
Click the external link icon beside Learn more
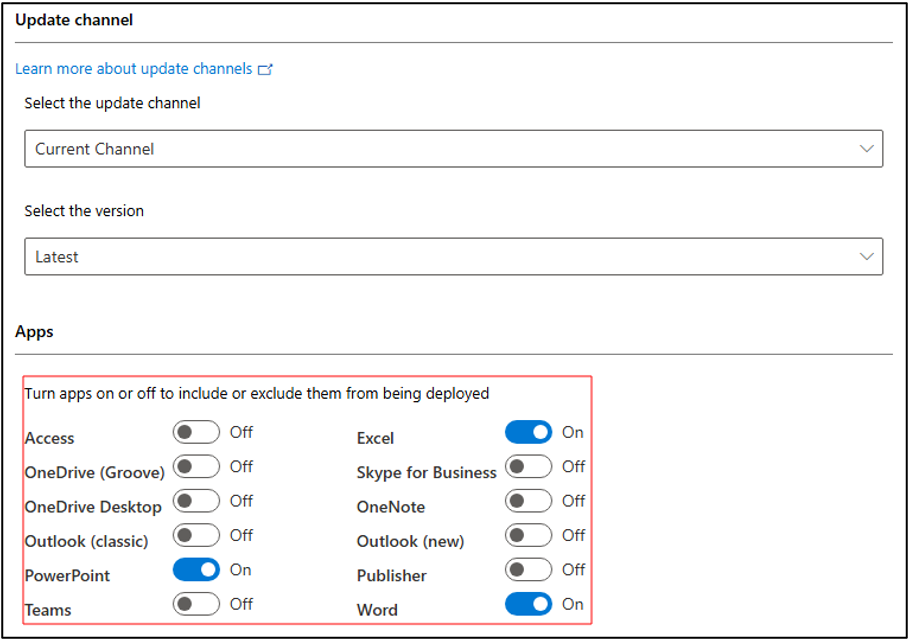coord(265,69)
